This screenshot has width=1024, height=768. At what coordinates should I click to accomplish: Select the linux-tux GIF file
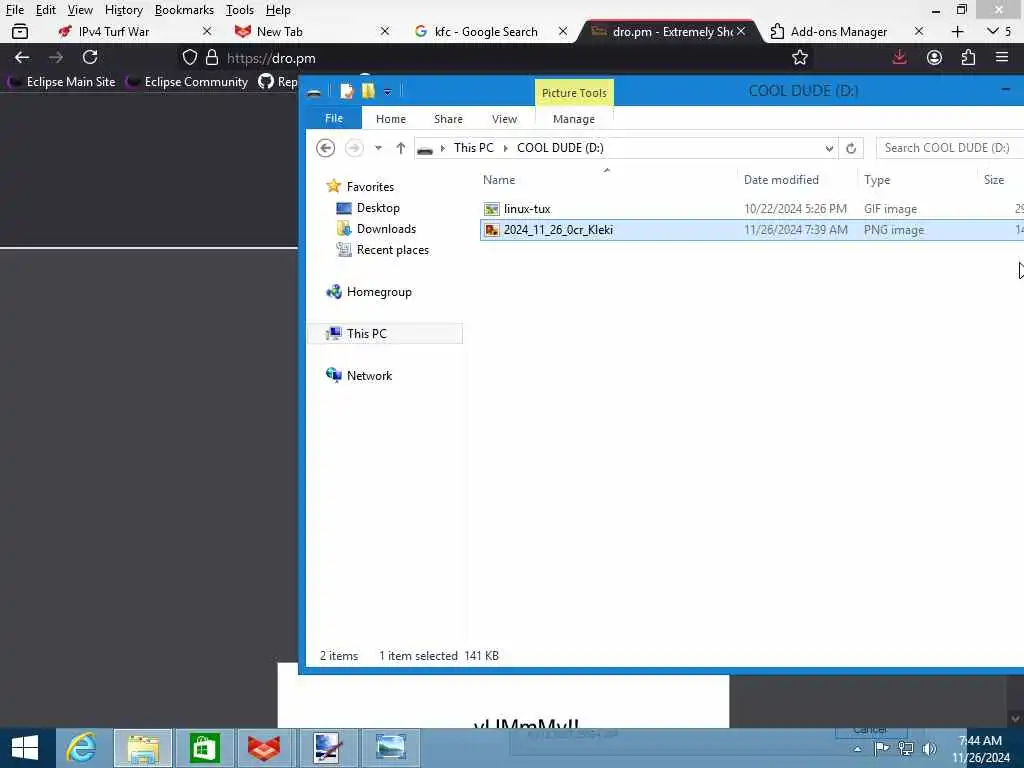click(752, 209)
